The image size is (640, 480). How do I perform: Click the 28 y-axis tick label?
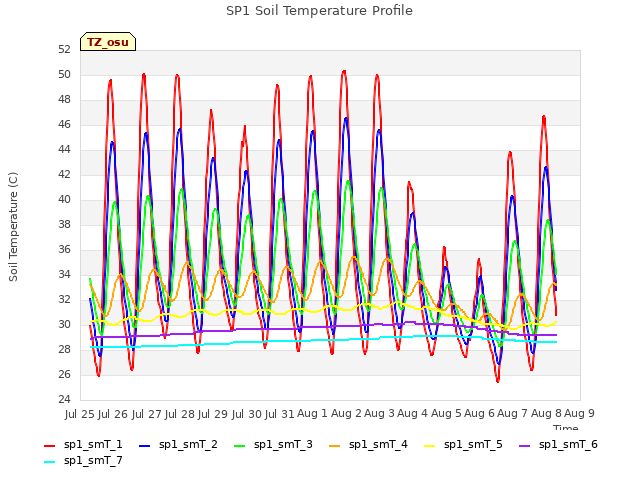point(64,349)
